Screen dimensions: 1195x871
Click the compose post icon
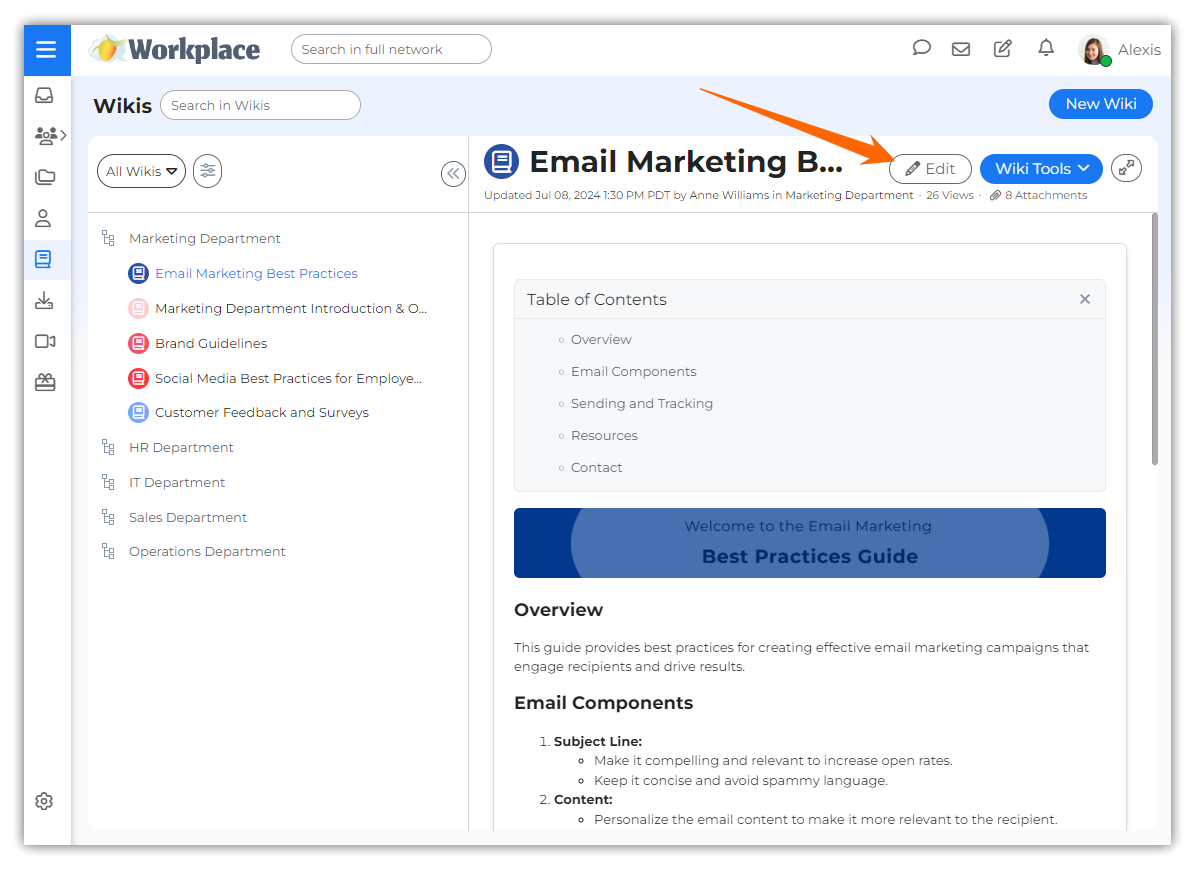point(1002,48)
